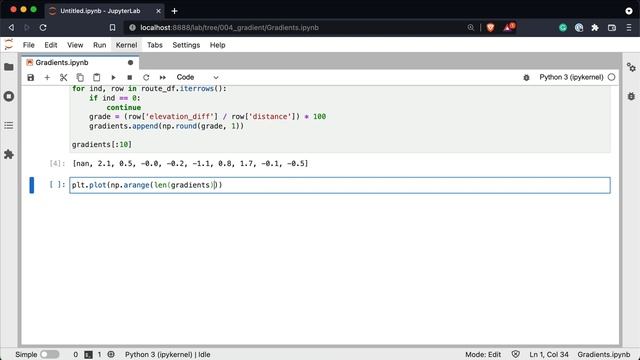Open running terminals and kernels sidebar
Viewport: 640px width, 360px height.
pos(9,96)
